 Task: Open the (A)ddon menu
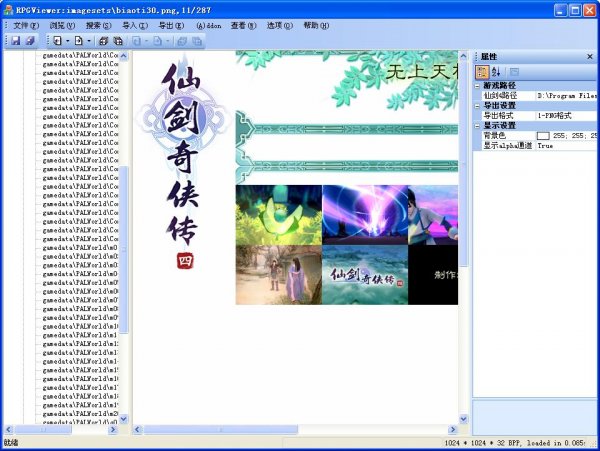(209, 26)
